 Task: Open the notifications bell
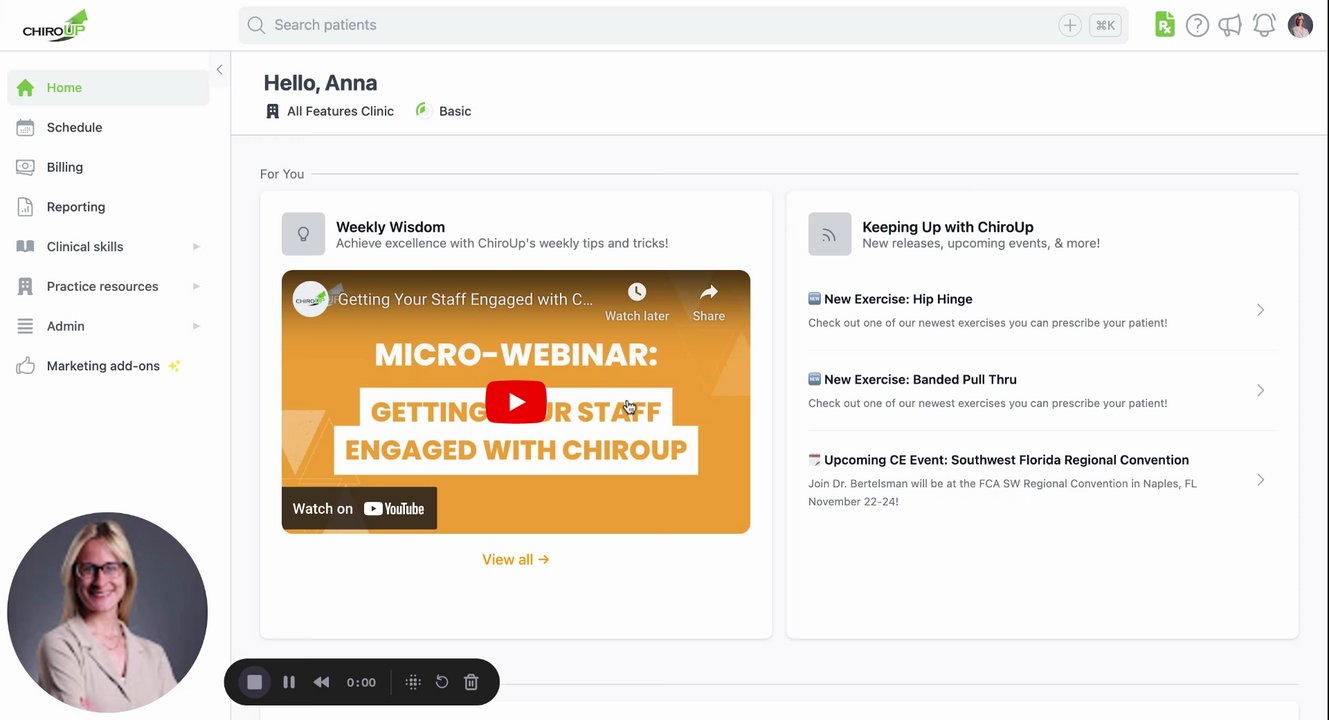click(1264, 25)
